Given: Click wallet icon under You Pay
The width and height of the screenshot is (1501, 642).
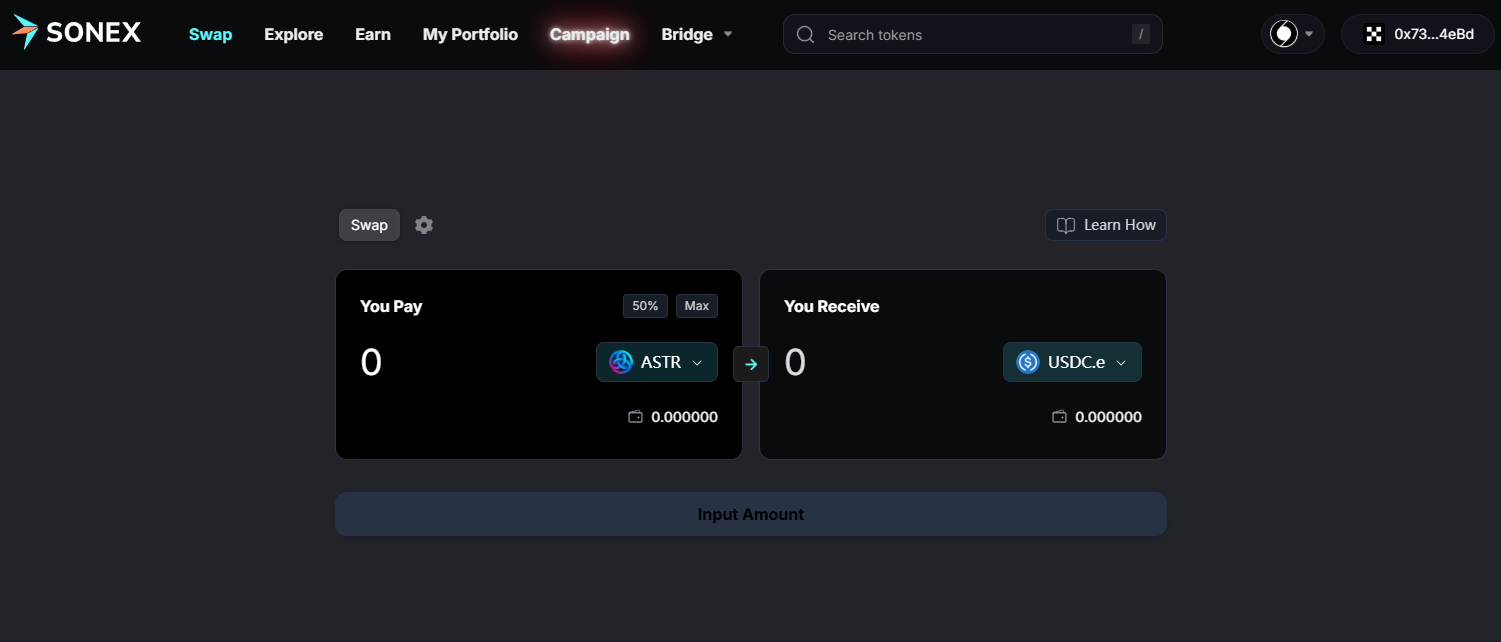Looking at the screenshot, I should (635, 417).
